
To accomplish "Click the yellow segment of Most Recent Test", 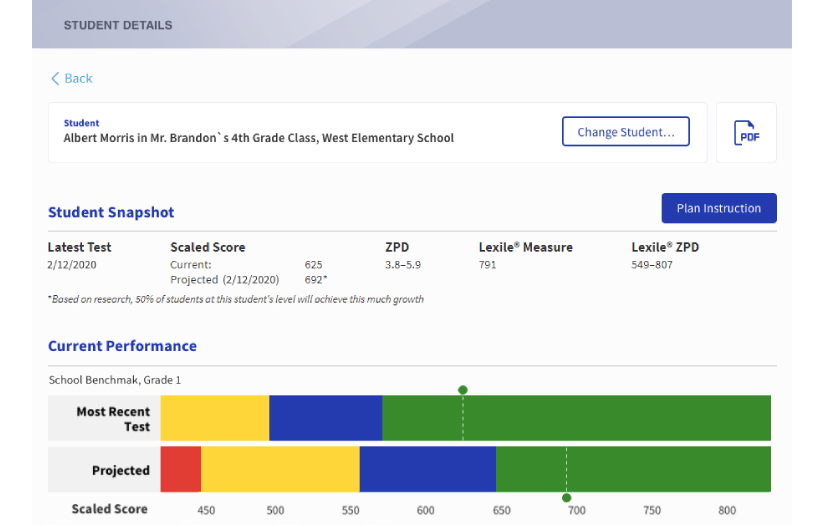I will (x=215, y=418).
